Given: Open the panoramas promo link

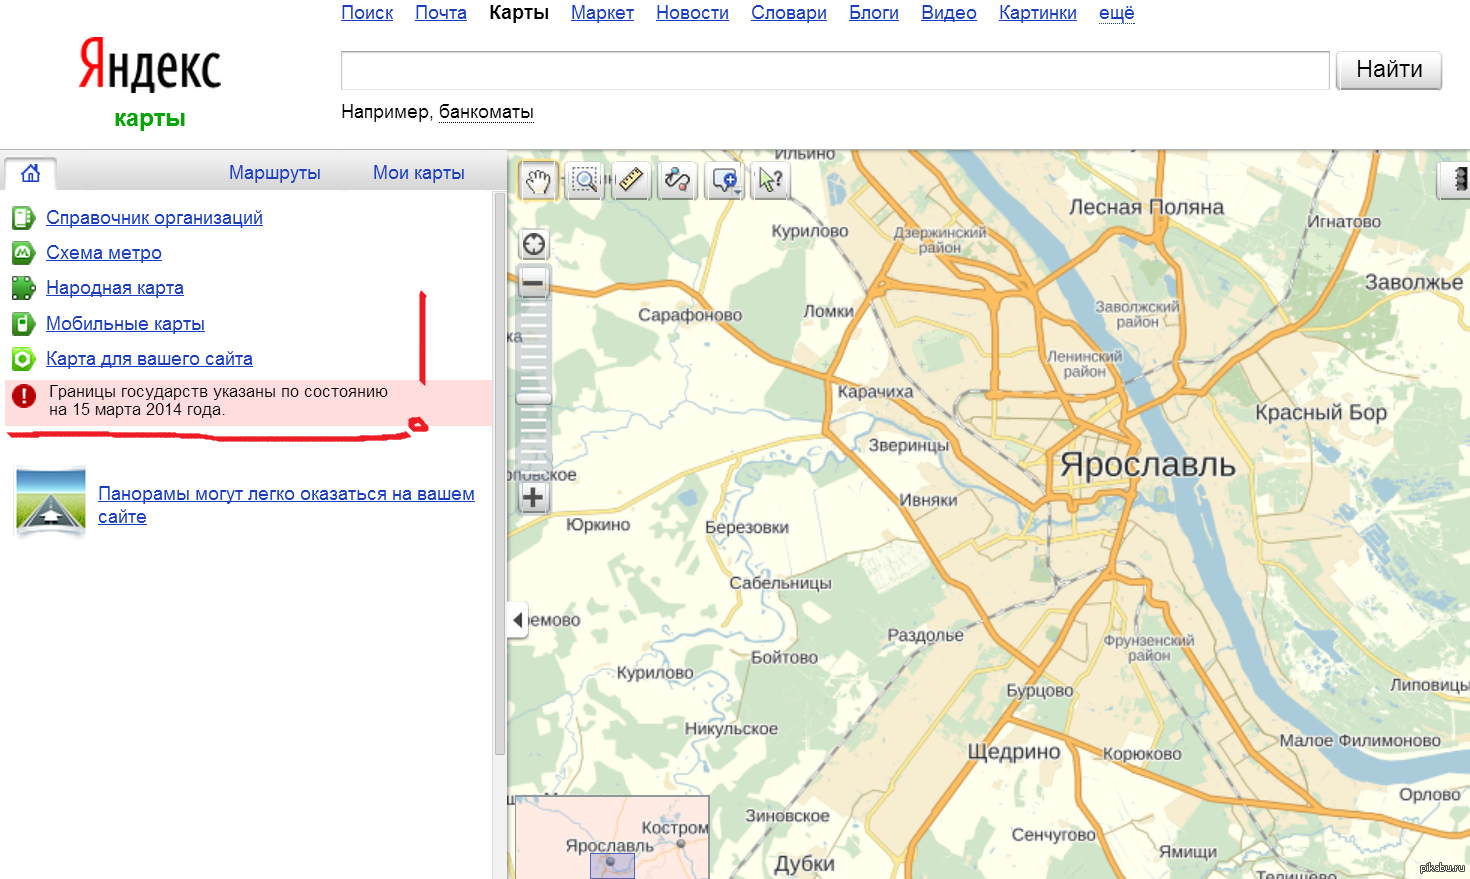Looking at the screenshot, I should click(286, 505).
